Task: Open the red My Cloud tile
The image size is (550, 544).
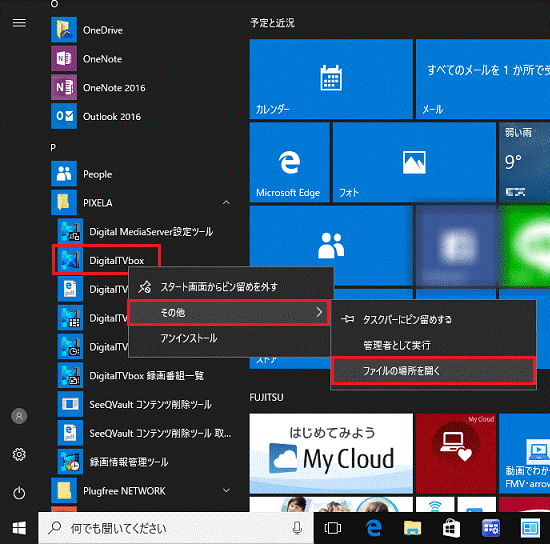Action: point(456,453)
